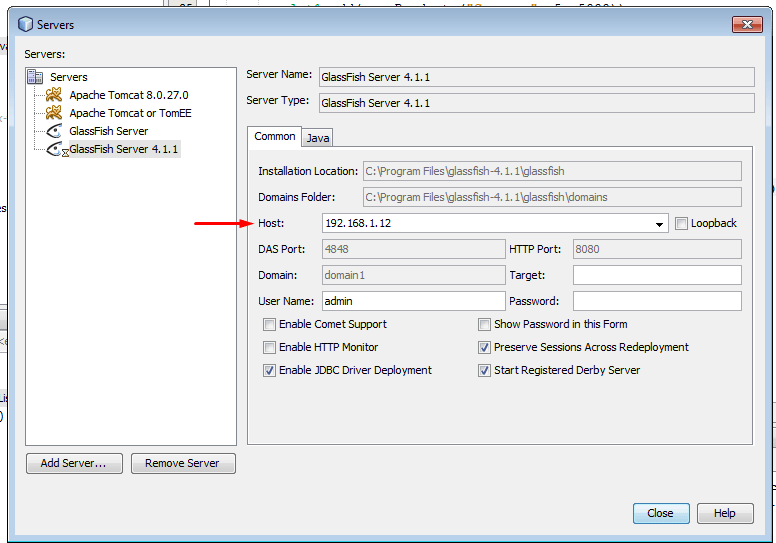
Task: Switch to the Java tab
Action: [x=317, y=138]
